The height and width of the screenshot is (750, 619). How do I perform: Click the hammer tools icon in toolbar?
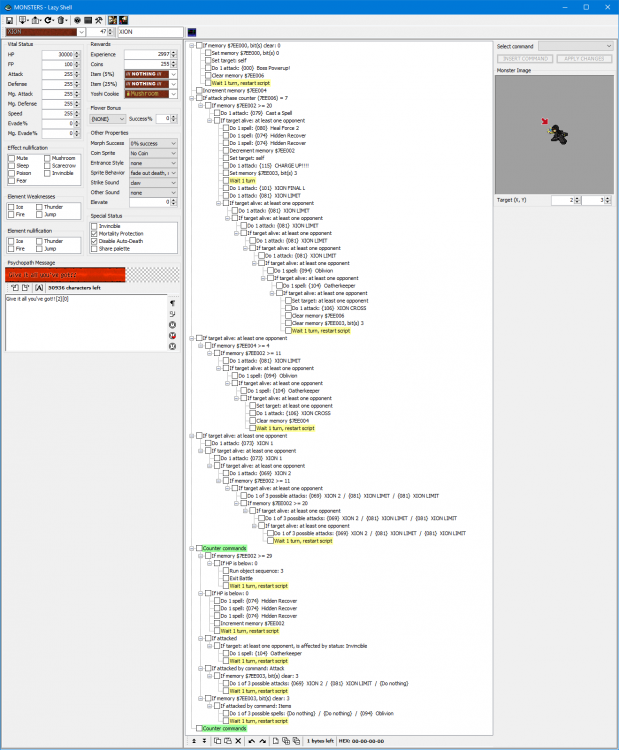point(99,20)
